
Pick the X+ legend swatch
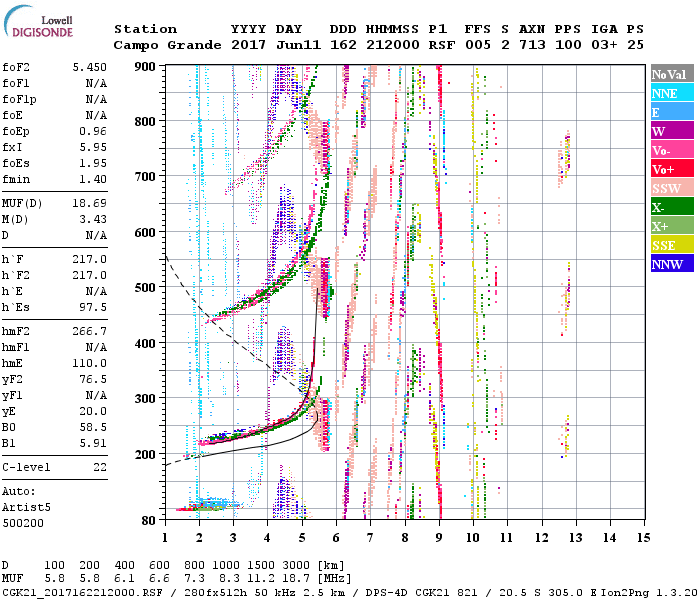[672, 225]
